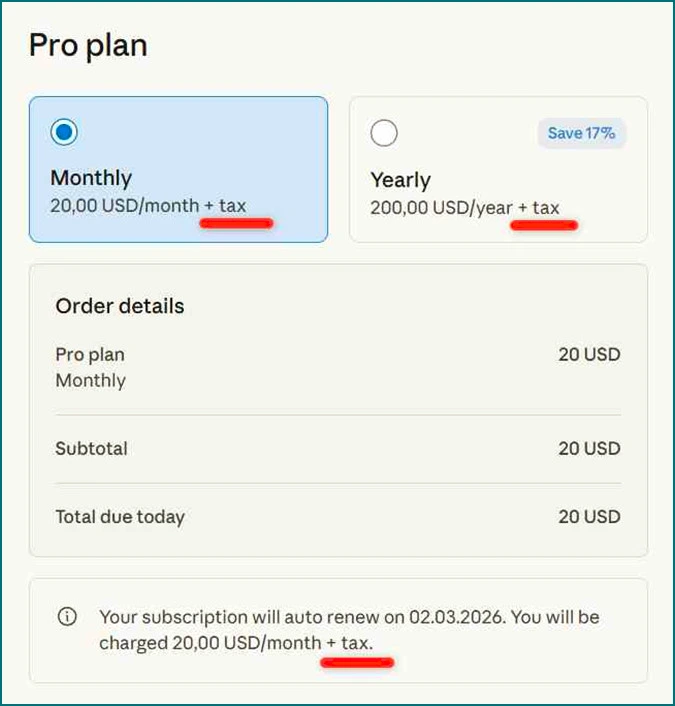This screenshot has width=675, height=706.
Task: Click Monthly under the Pro plan line item
Action: 90,380
